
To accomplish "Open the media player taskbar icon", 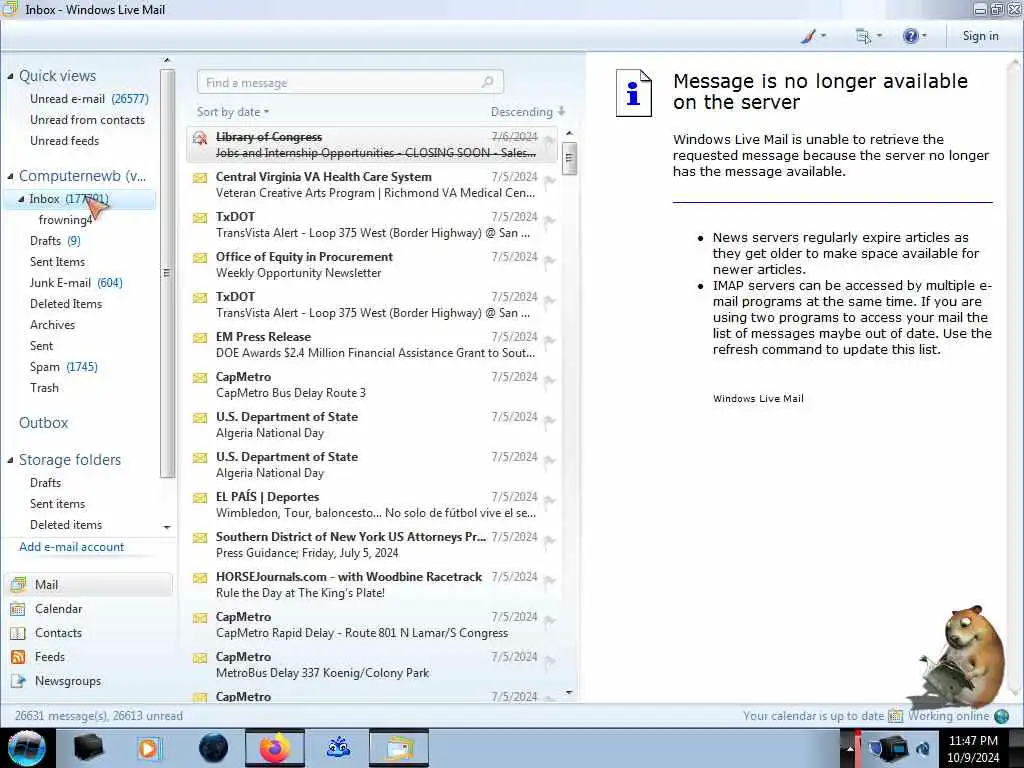I will (150, 748).
